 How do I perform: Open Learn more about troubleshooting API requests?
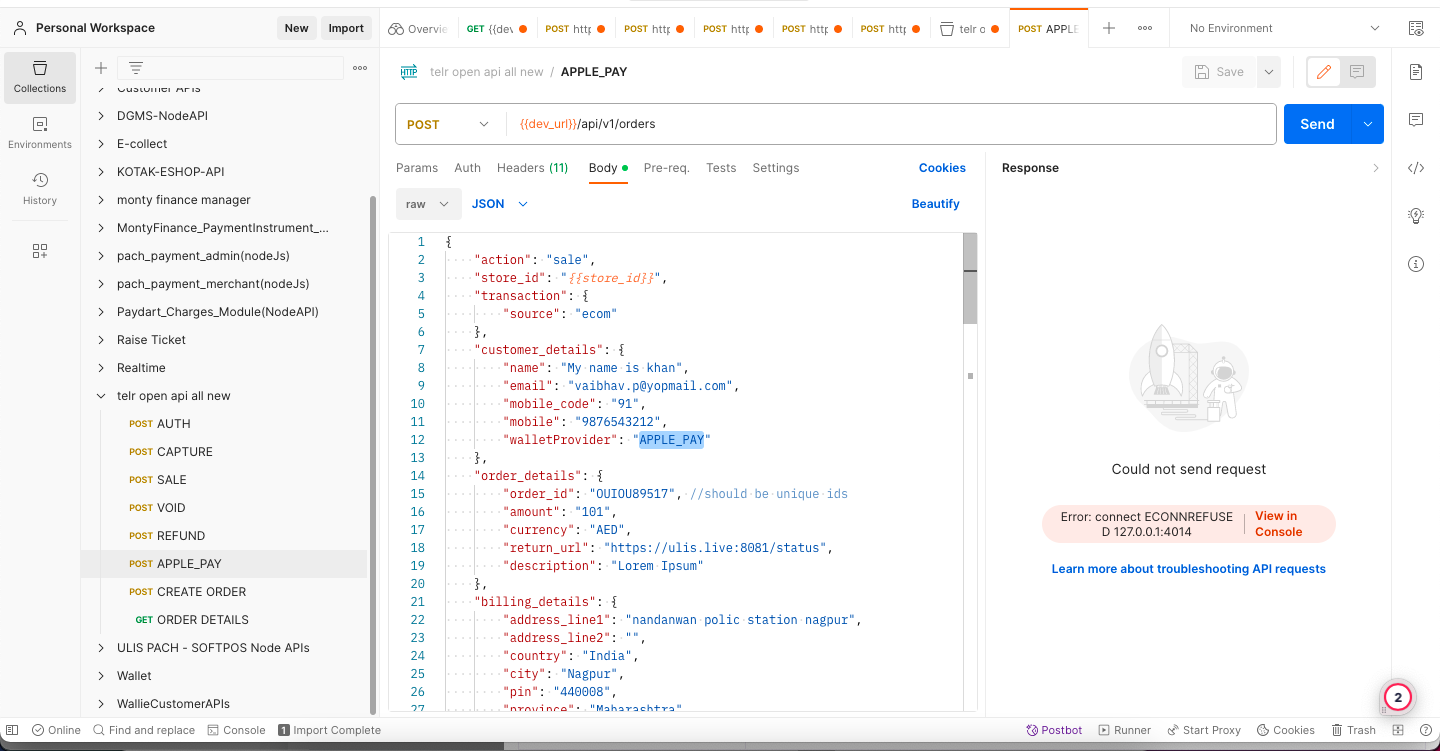click(x=1188, y=569)
